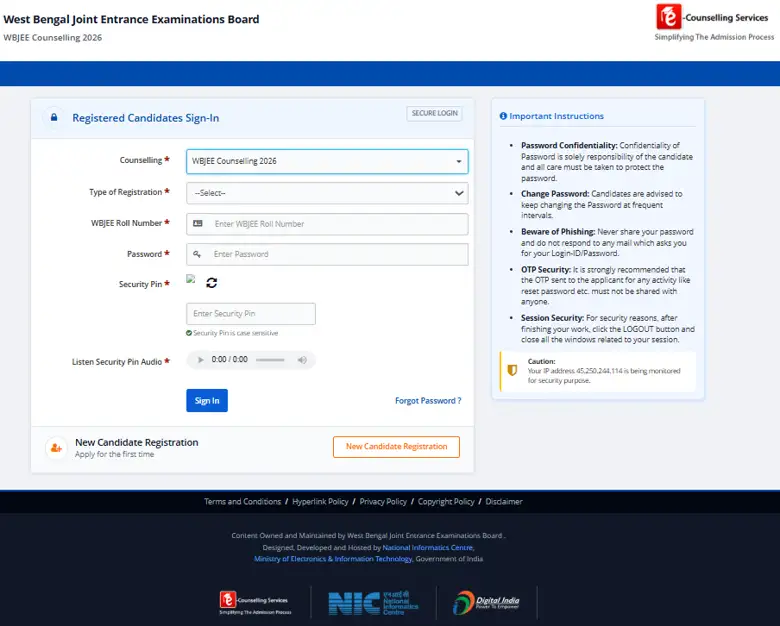Viewport: 780px width, 626px height.
Task: Click the Security Pin is case sensitive note
Action: point(235,333)
